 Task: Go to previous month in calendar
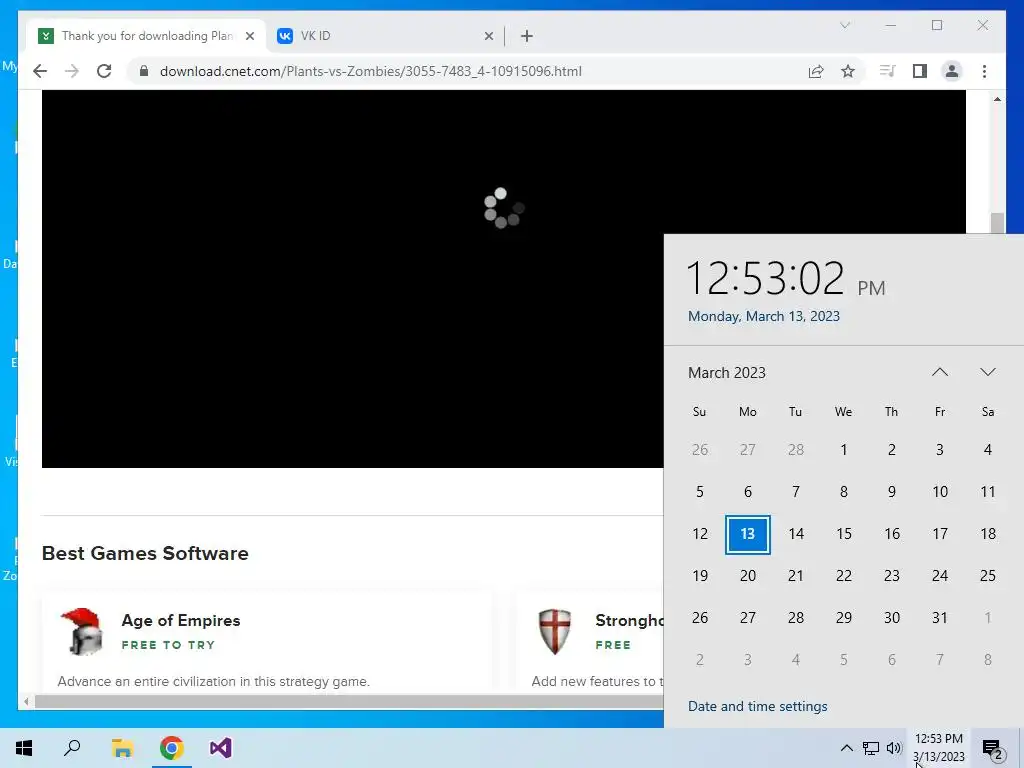click(x=940, y=372)
